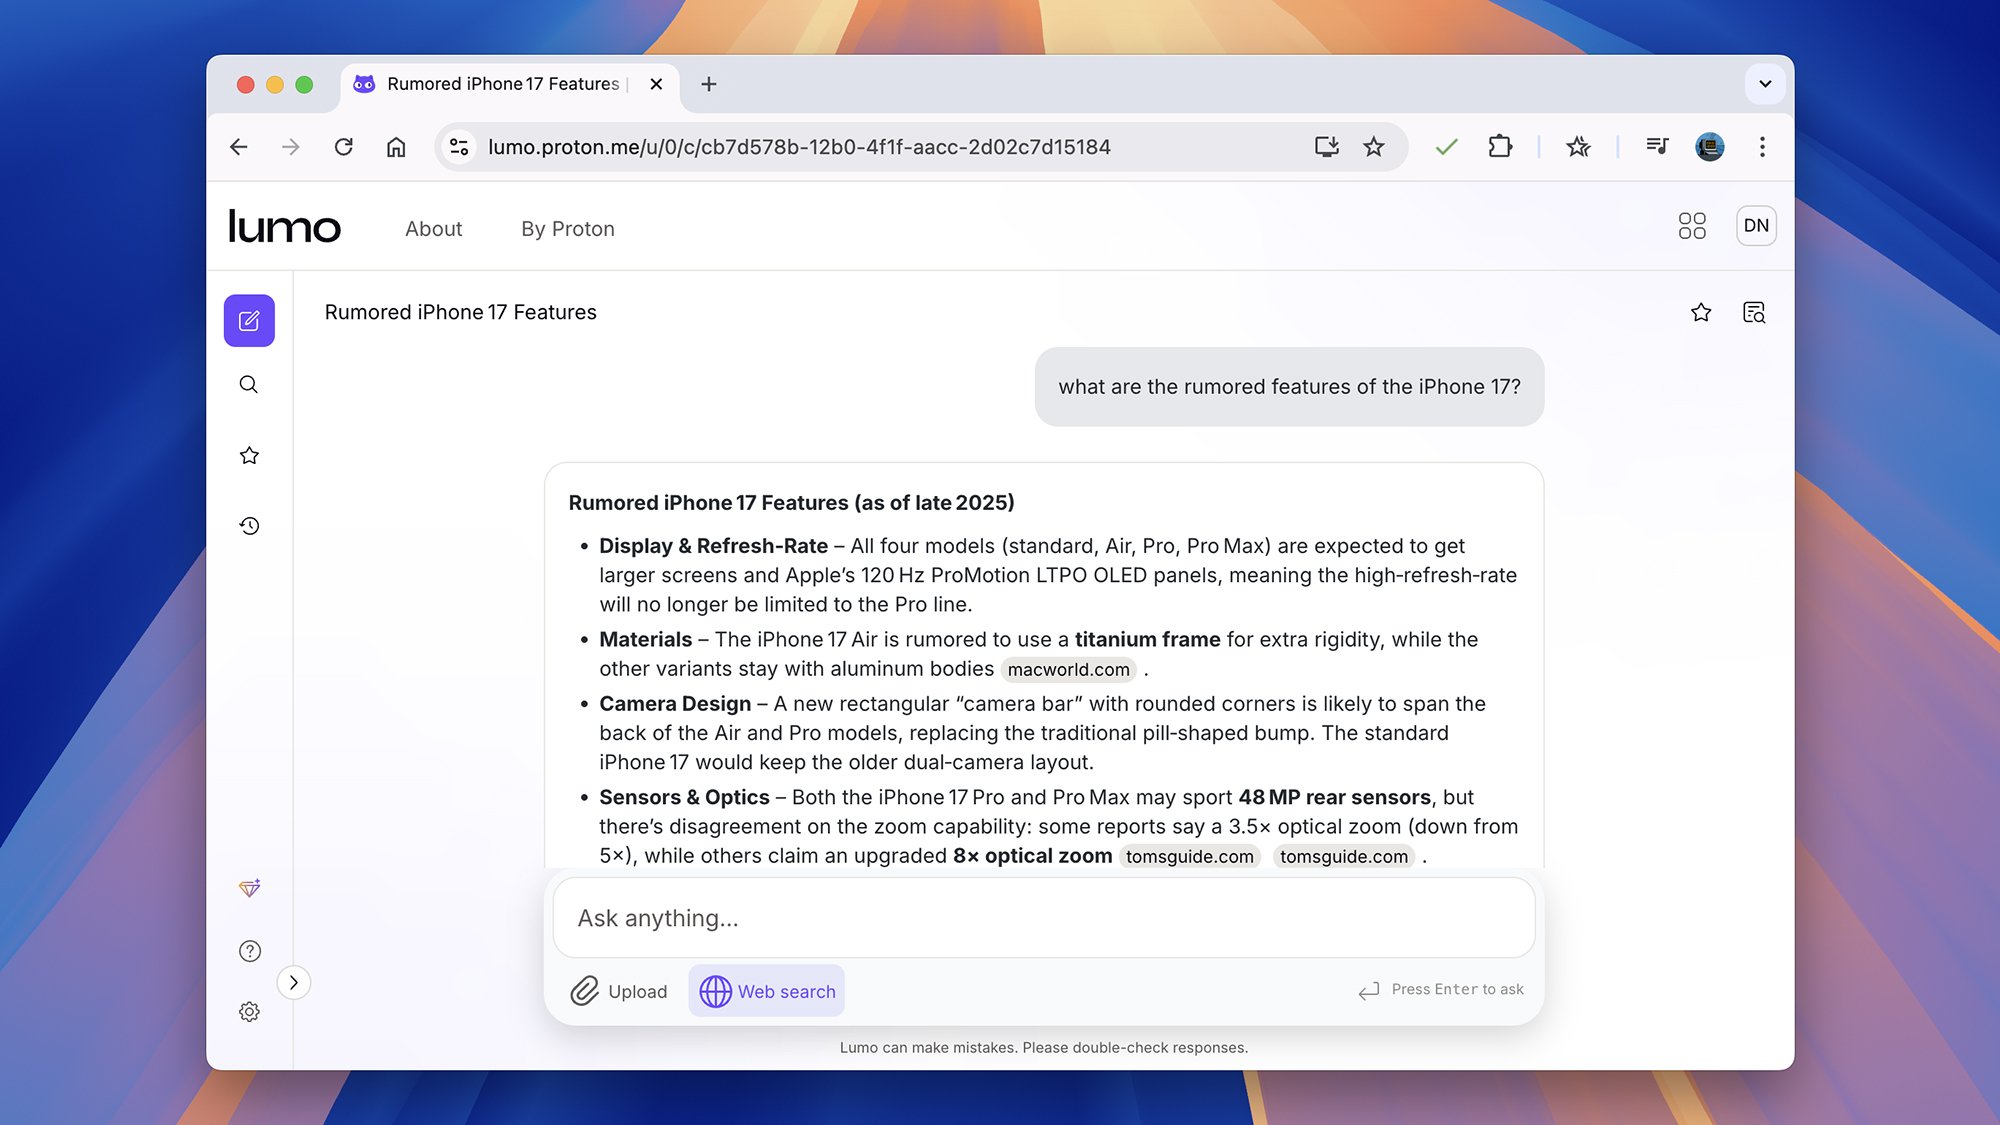The height and width of the screenshot is (1125, 2000).
Task: Expand the collapsed sidebar with chevron
Action: point(293,983)
